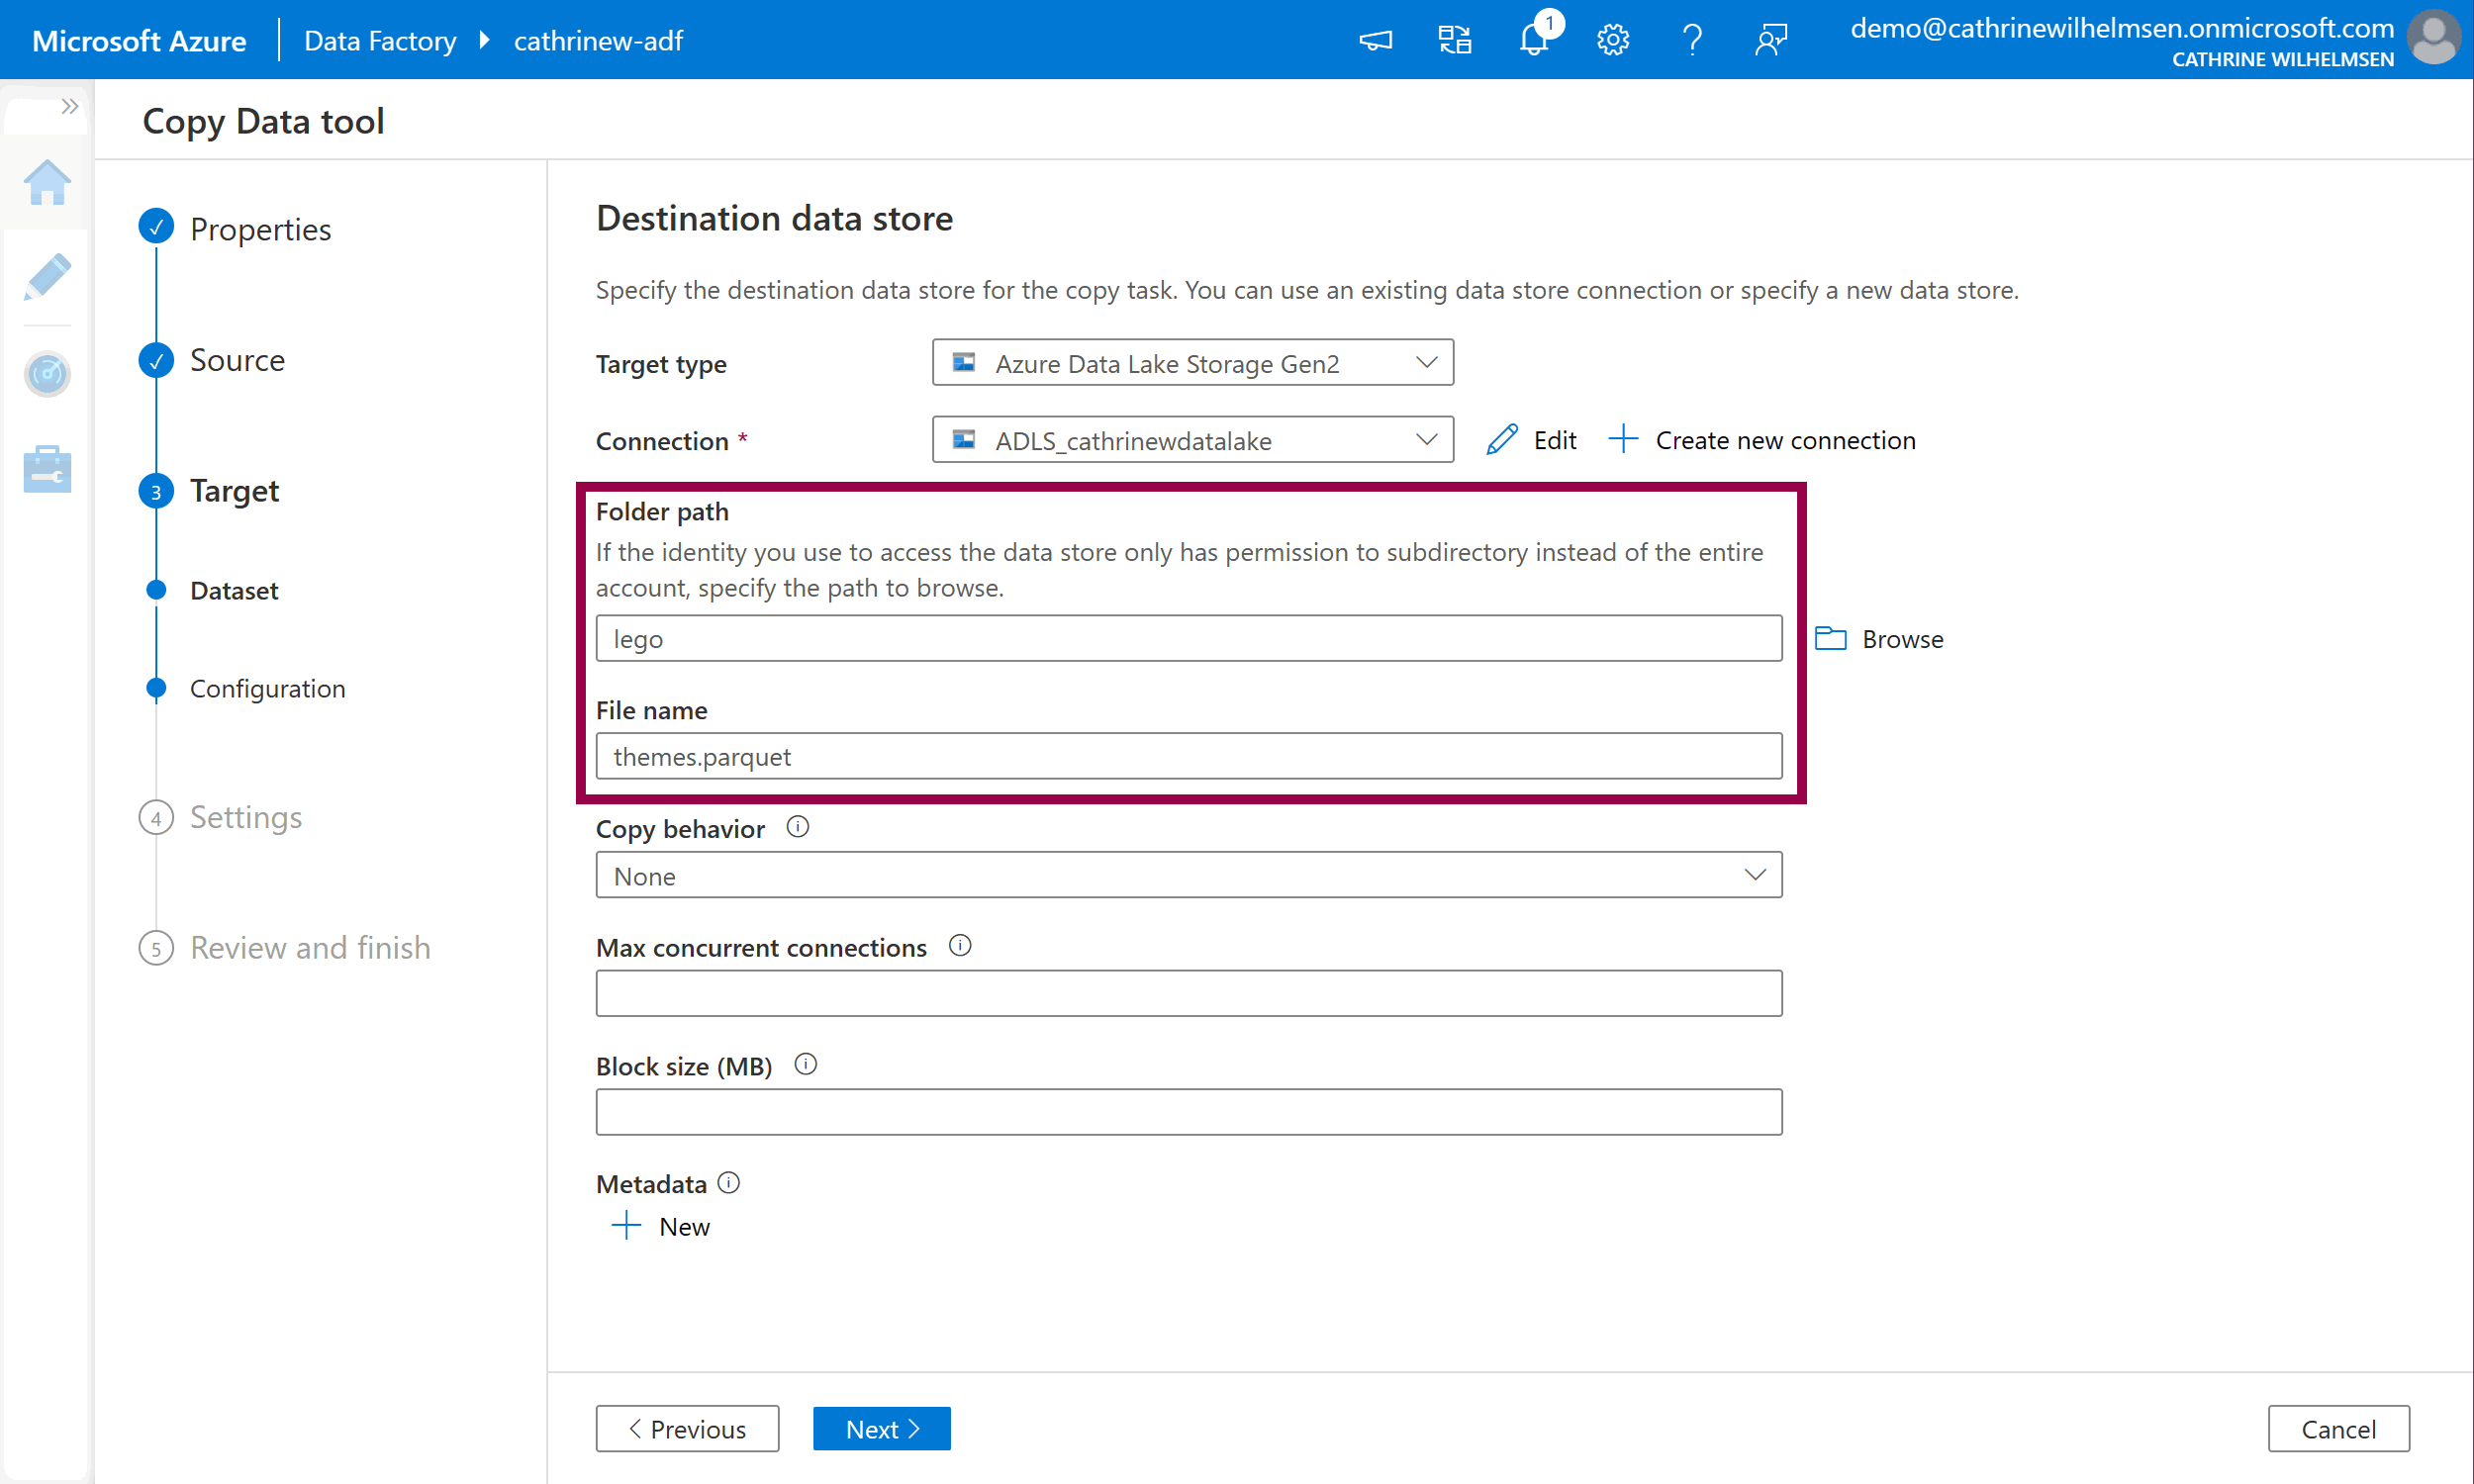This screenshot has height=1484, width=2474.
Task: Open the Monitor gauge icon in sidebar
Action: click(47, 374)
